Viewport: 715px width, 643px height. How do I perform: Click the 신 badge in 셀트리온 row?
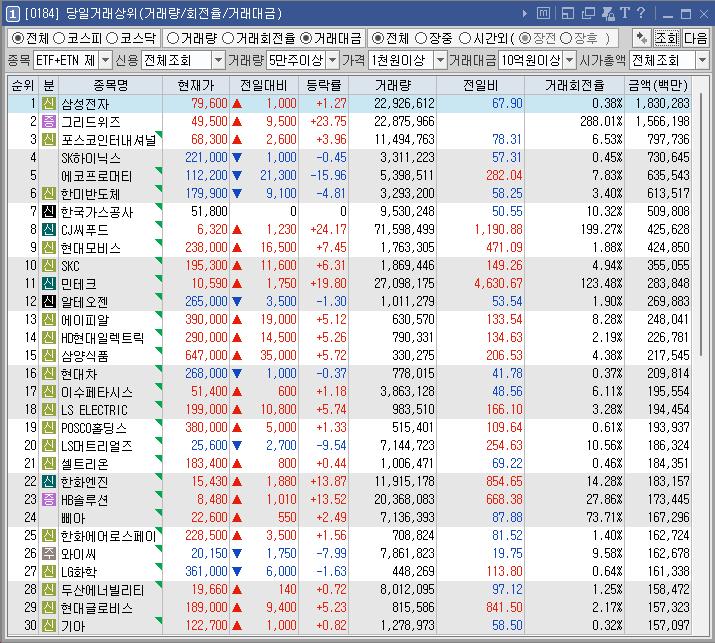point(49,463)
